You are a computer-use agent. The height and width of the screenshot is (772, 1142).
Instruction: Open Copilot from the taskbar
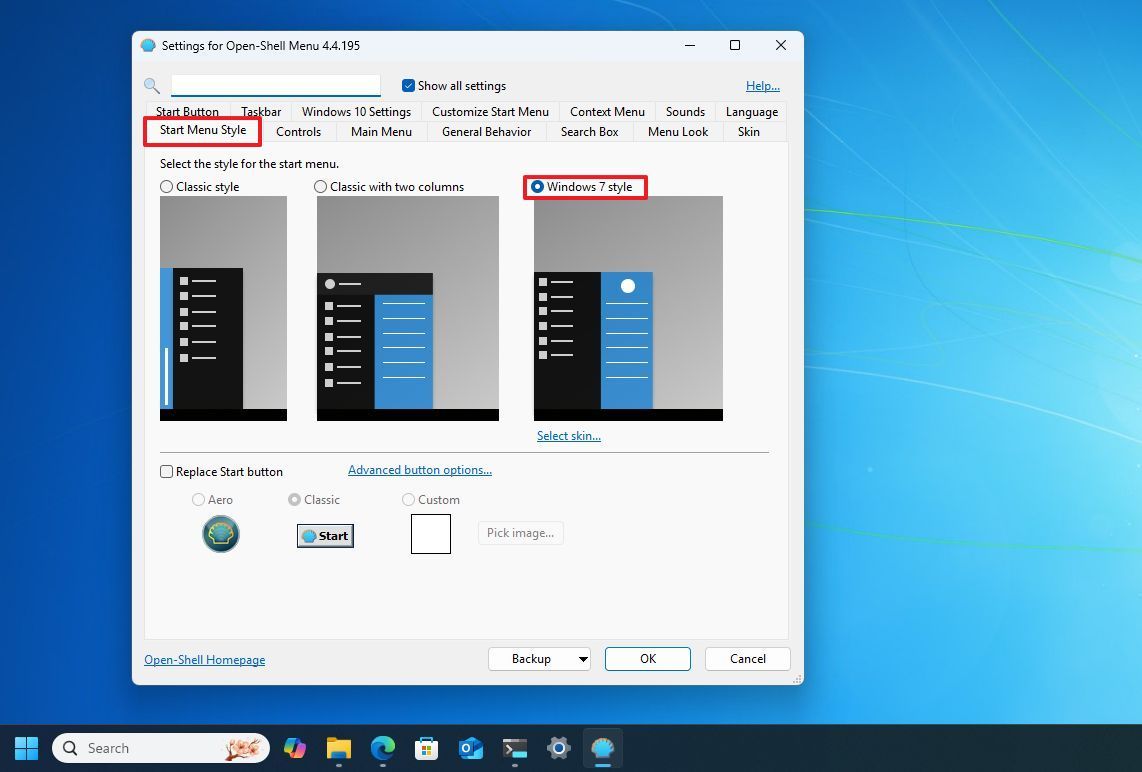[294, 747]
